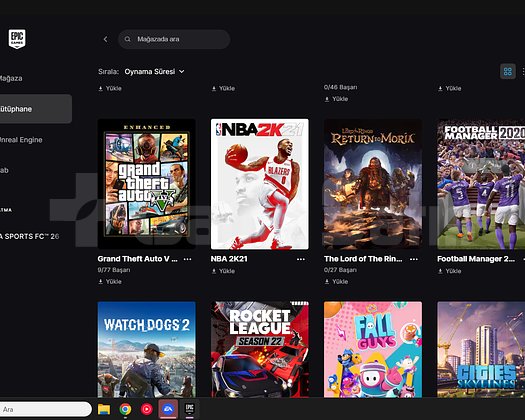The height and width of the screenshot is (420, 525).
Task: Click the Windows taskbar 'Ara' search box
Action: pos(46,409)
